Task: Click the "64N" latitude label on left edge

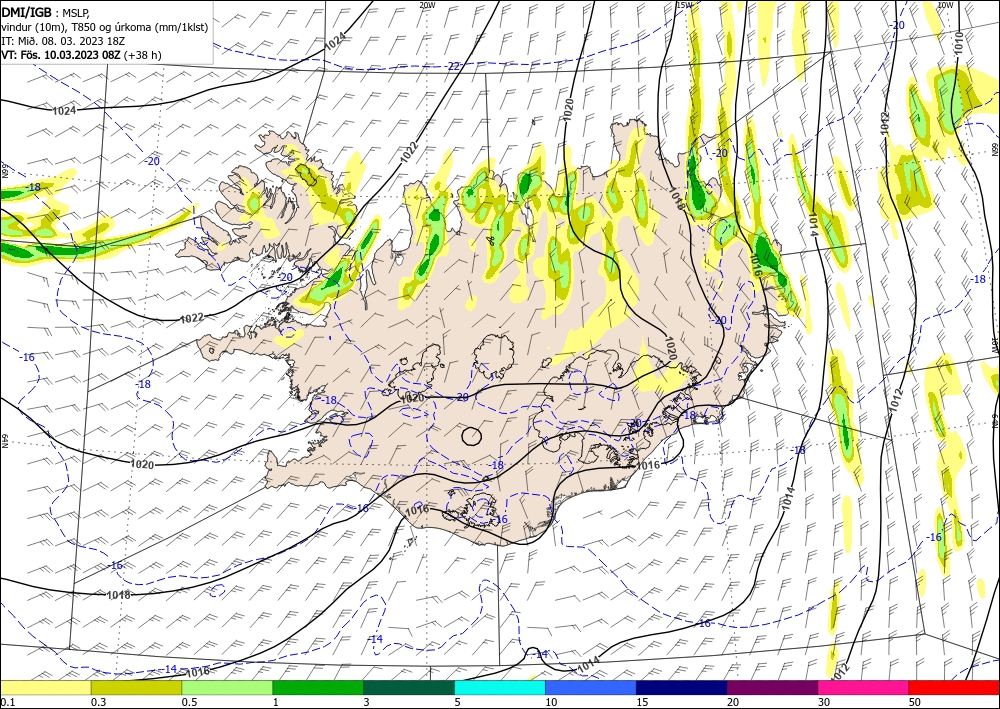Action: pyautogui.click(x=4, y=441)
